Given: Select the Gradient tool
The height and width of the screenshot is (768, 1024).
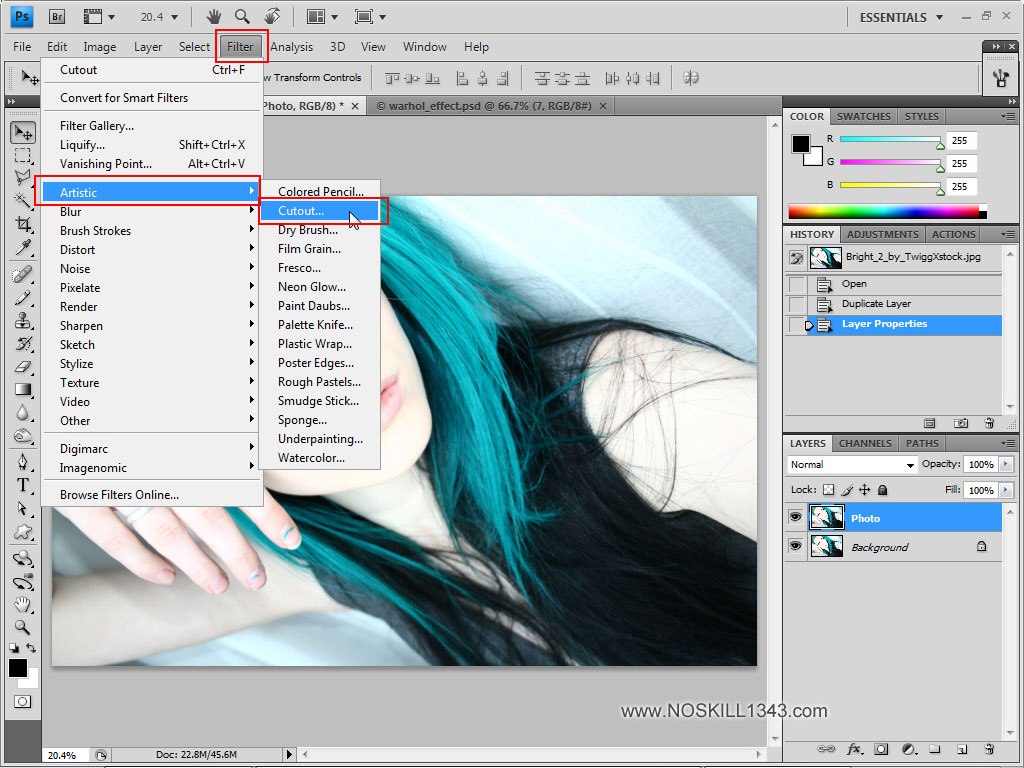Looking at the screenshot, I should (24, 389).
